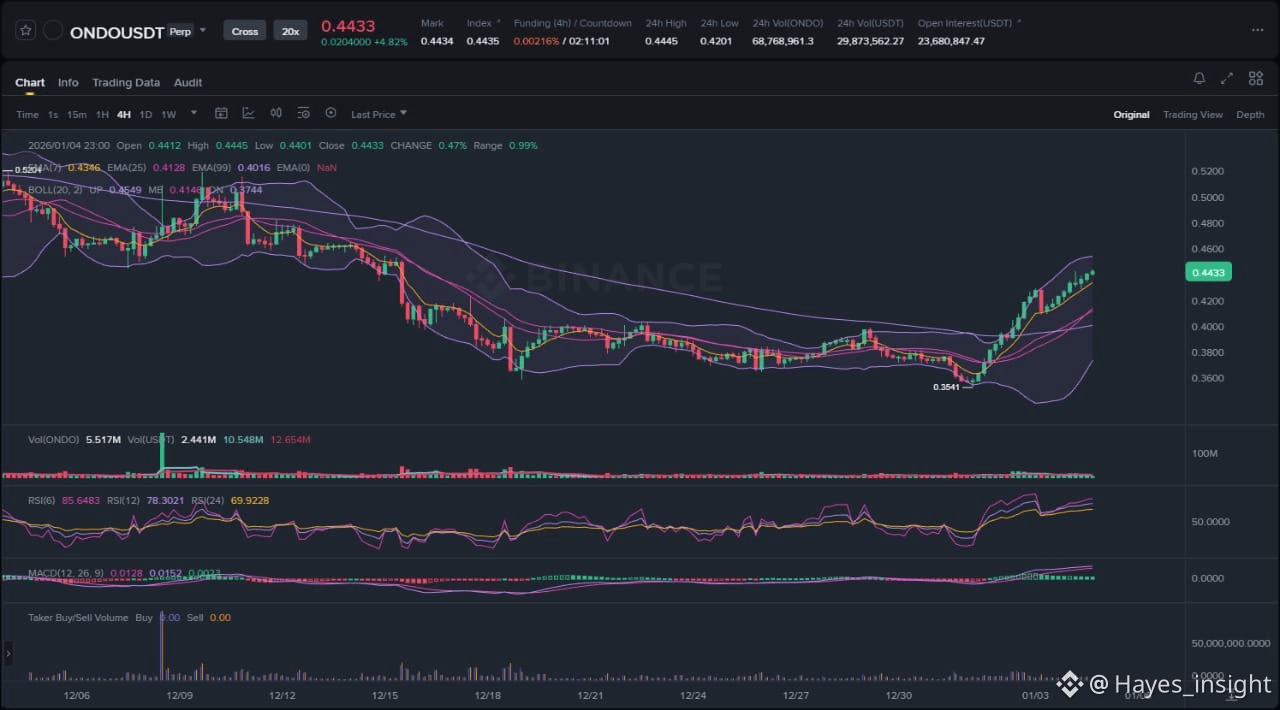The image size is (1280, 710).
Task: Click the RSI(6) indicator label
Action: [43, 500]
